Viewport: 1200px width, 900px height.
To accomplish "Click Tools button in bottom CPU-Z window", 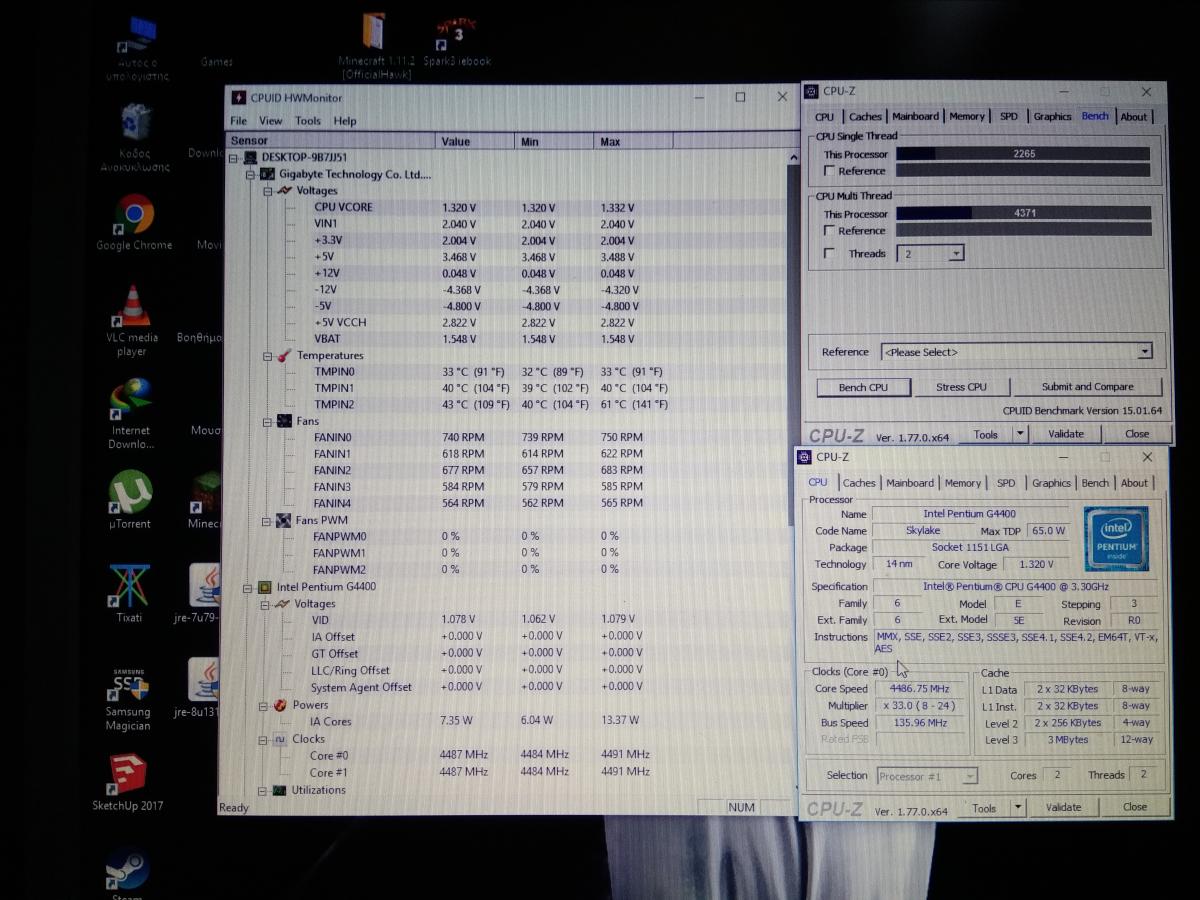I will (984, 807).
